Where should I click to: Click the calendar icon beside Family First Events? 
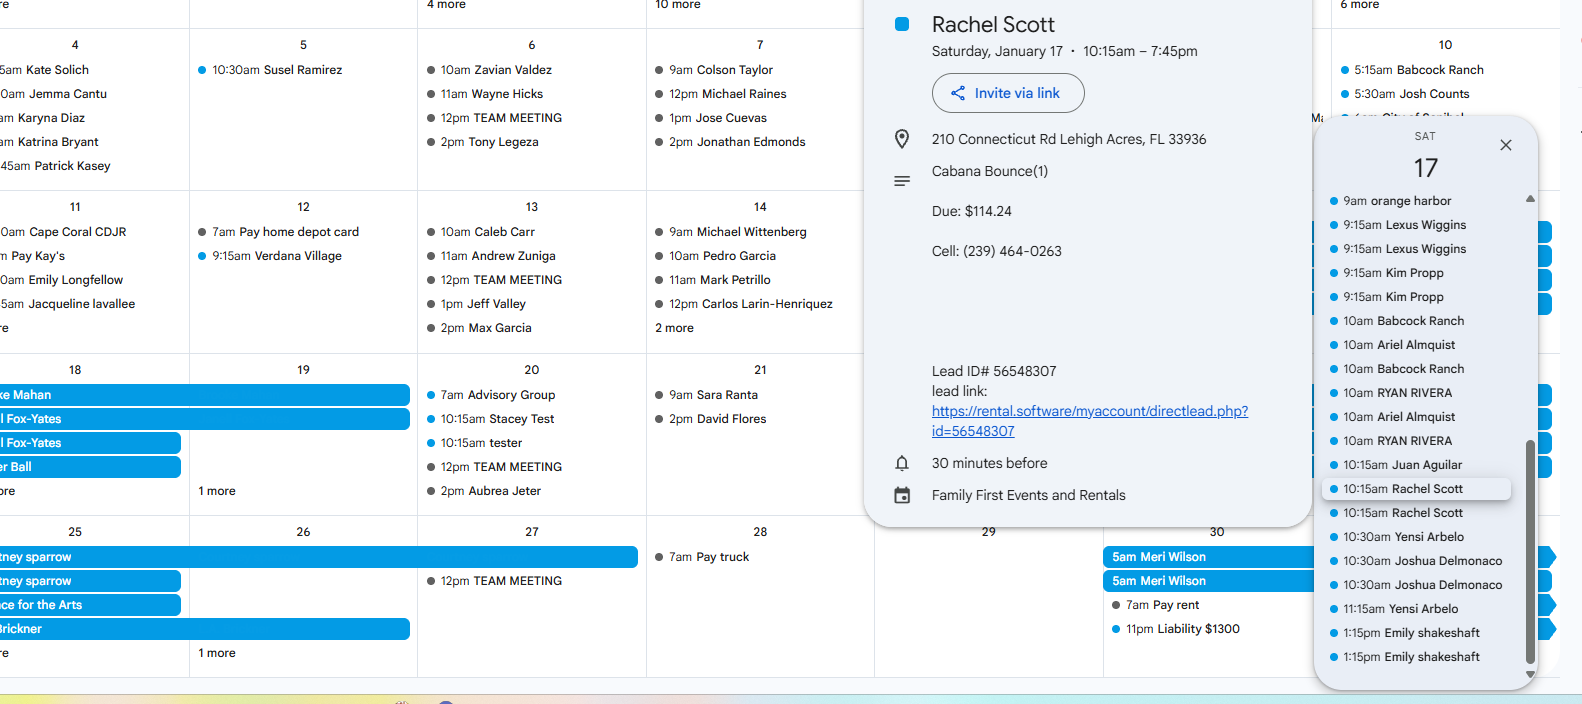click(901, 495)
